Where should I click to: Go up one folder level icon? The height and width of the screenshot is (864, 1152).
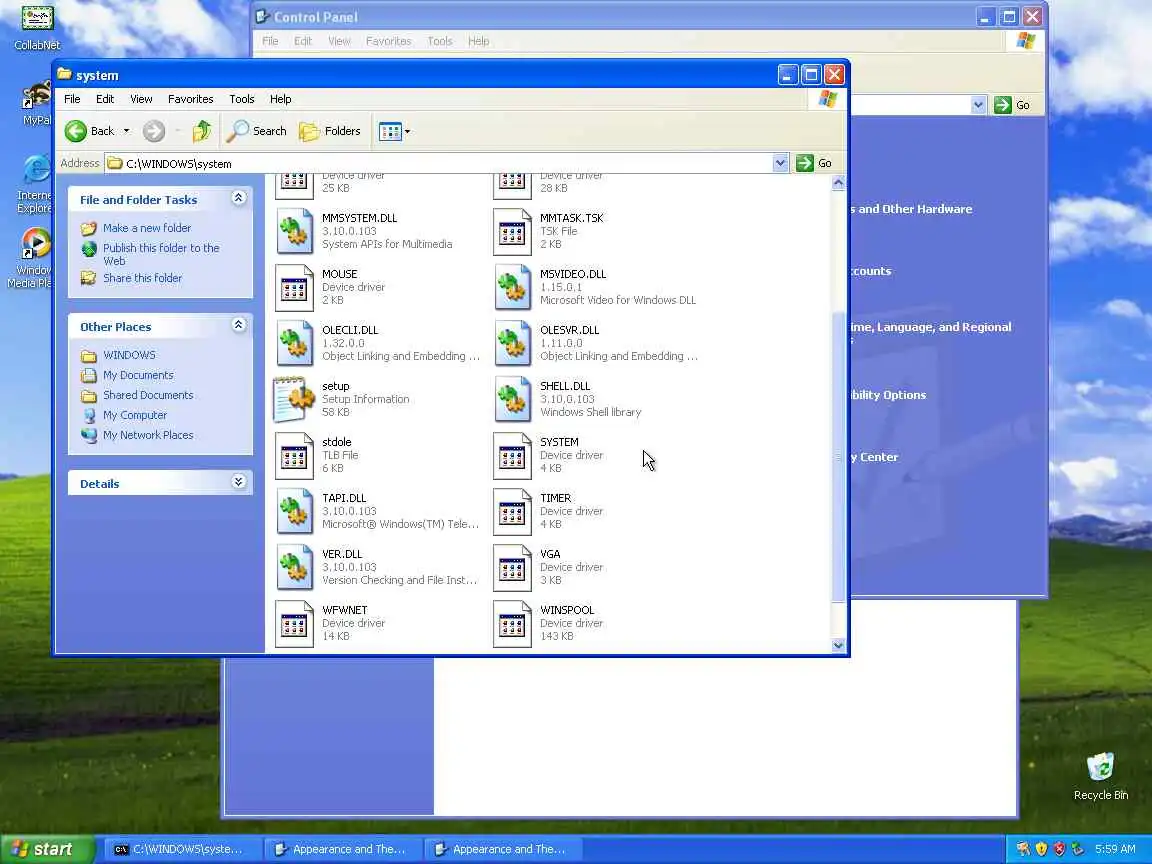coord(201,132)
